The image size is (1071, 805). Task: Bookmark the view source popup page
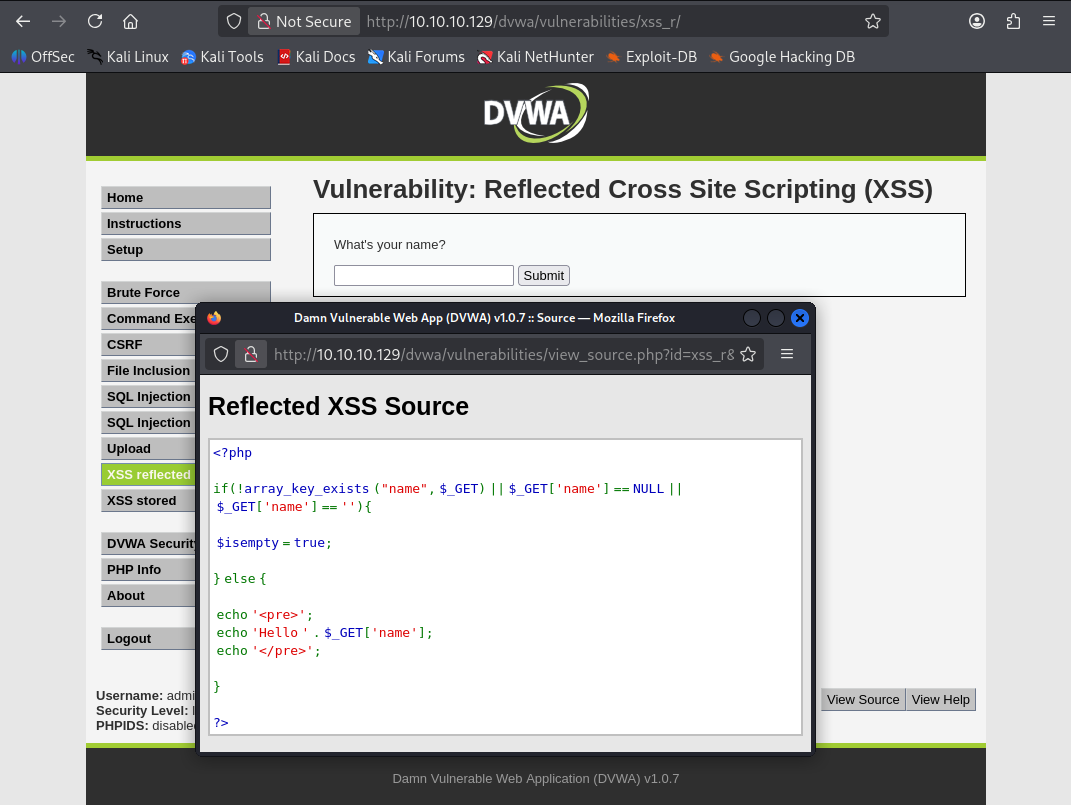click(748, 354)
